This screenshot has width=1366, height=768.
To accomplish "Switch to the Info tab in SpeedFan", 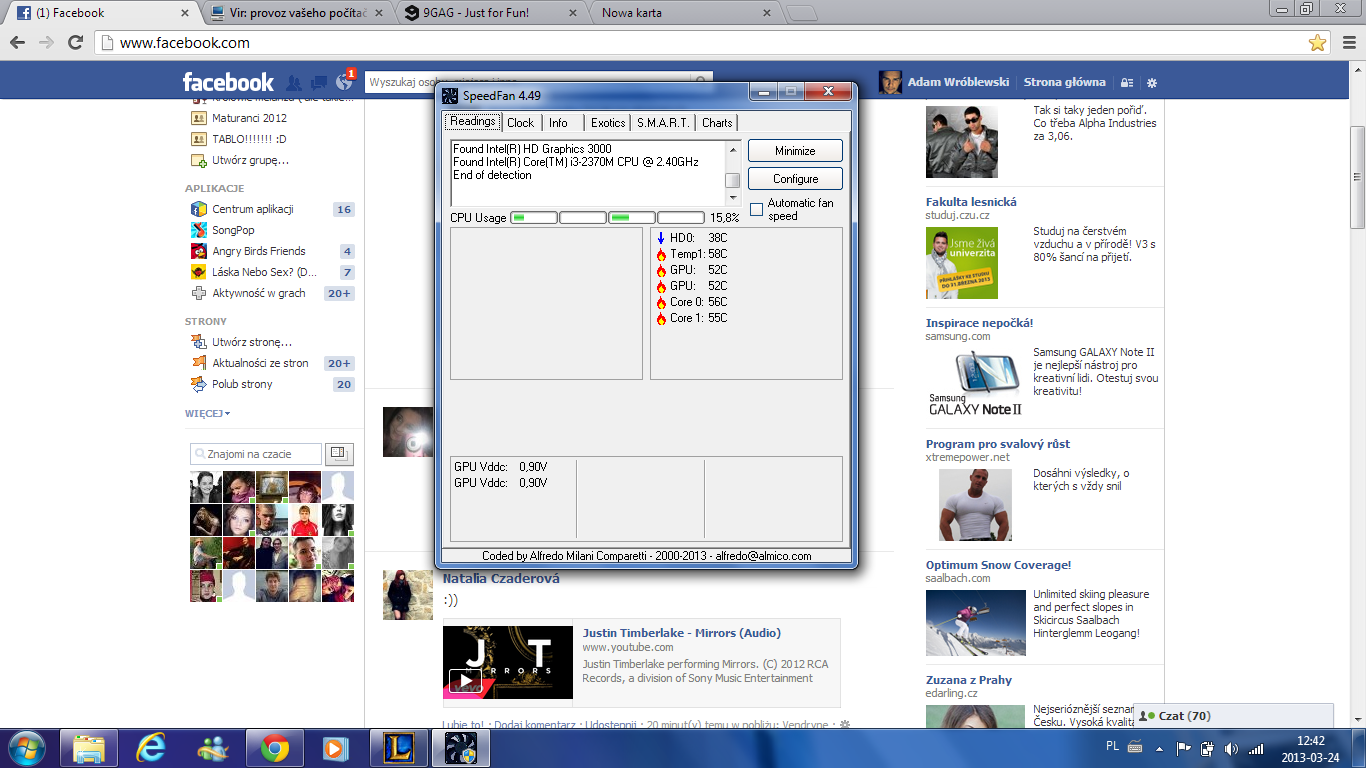I will point(558,123).
